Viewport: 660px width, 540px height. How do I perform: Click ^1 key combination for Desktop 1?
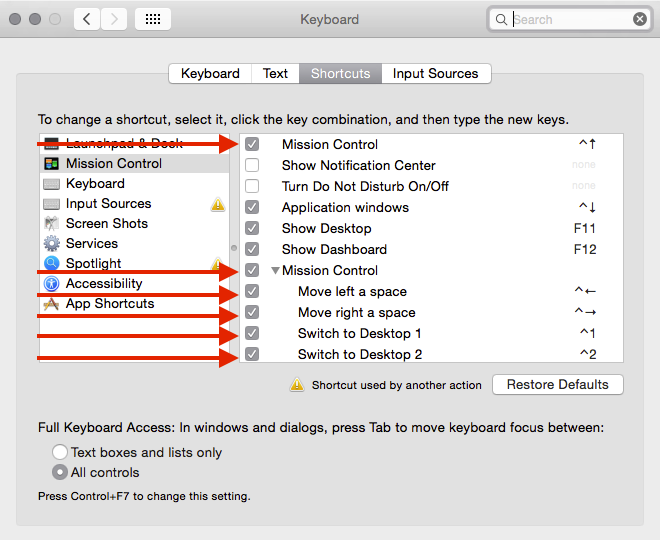tap(588, 333)
